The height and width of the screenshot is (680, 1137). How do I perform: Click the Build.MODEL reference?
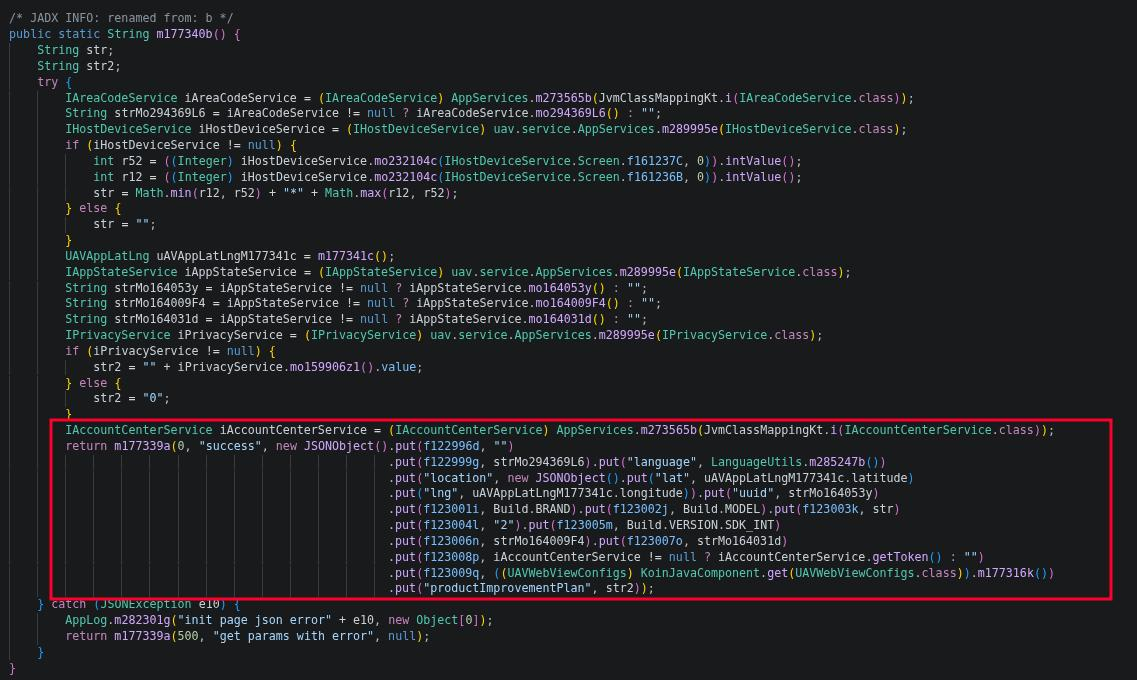[722, 509]
